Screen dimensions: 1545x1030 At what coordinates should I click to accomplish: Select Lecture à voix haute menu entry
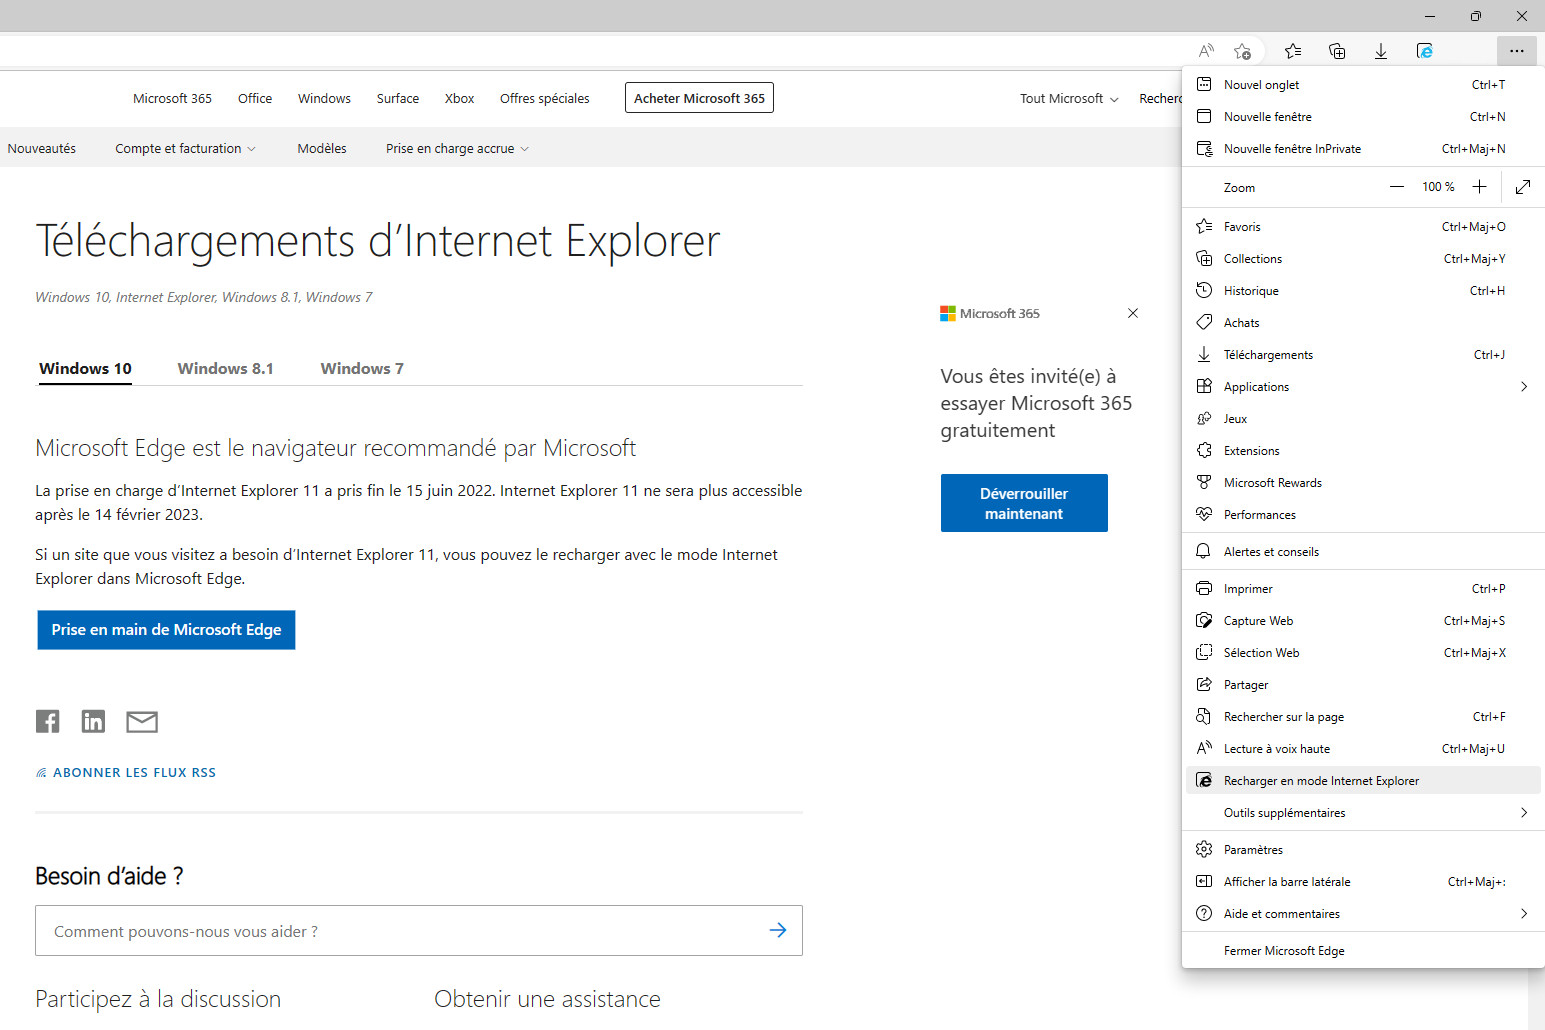[1363, 749]
